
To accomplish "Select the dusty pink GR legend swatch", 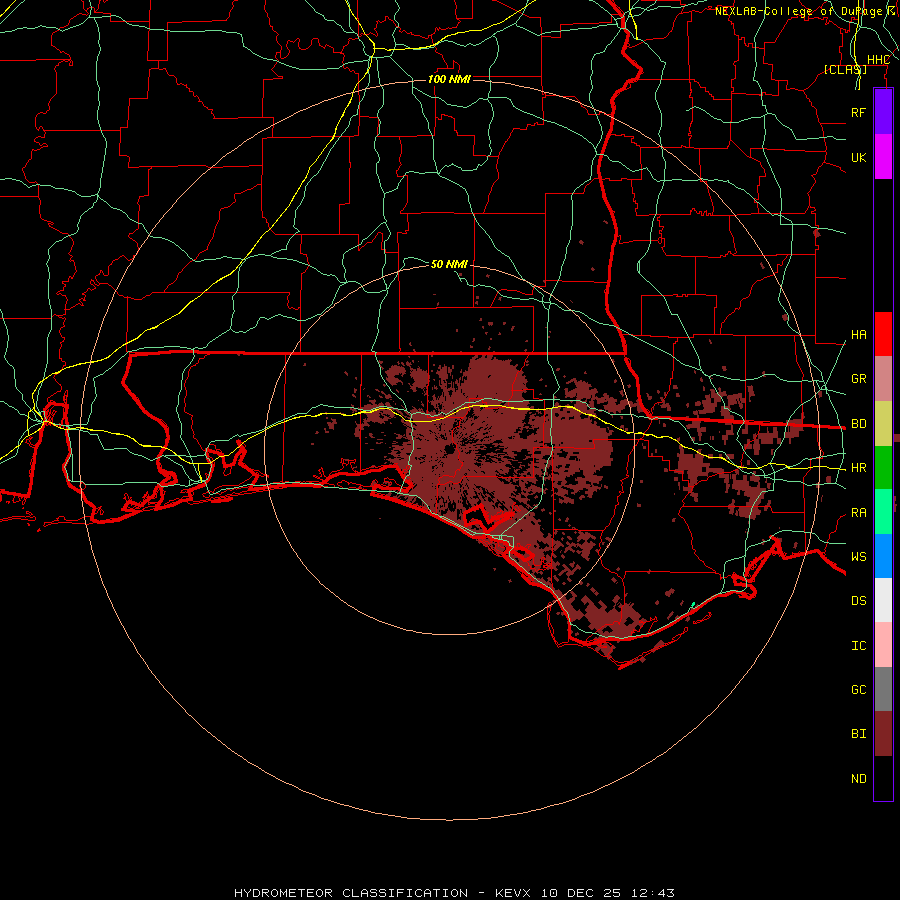I will click(883, 379).
